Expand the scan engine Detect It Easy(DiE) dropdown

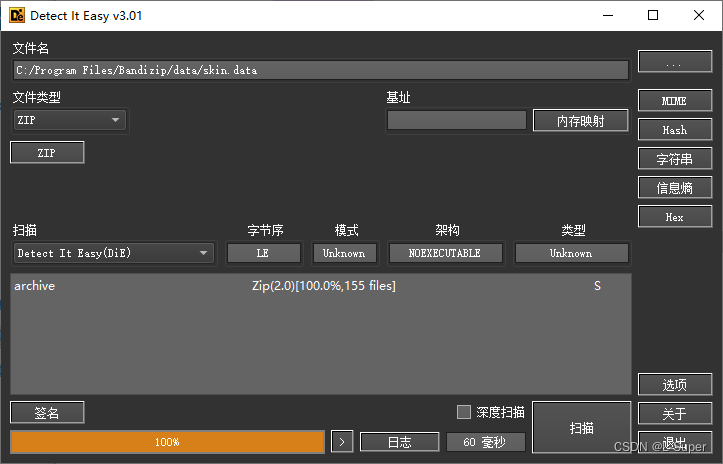pos(114,253)
